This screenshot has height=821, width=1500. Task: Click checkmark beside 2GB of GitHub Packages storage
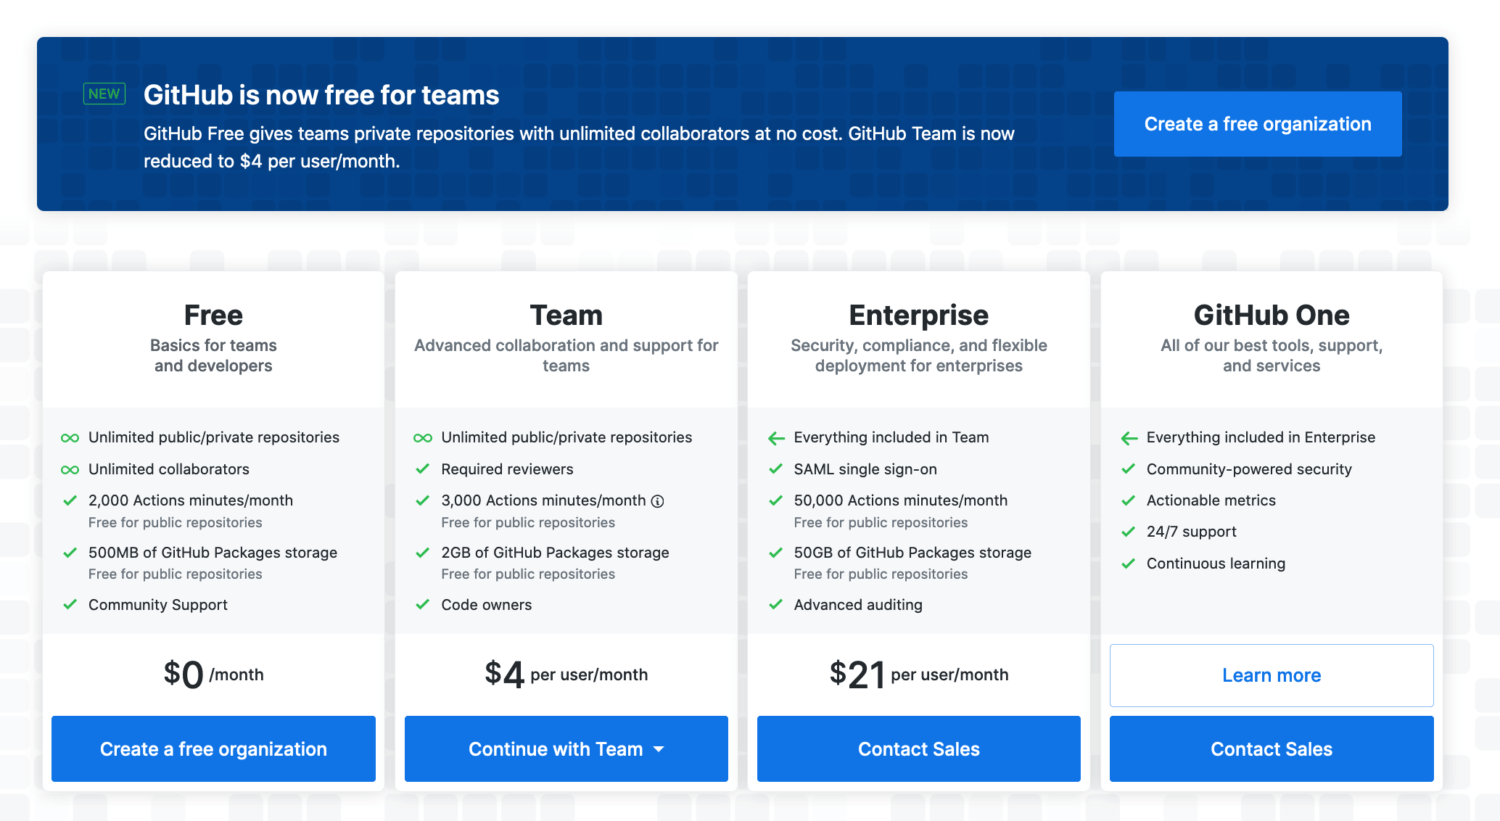pos(423,552)
